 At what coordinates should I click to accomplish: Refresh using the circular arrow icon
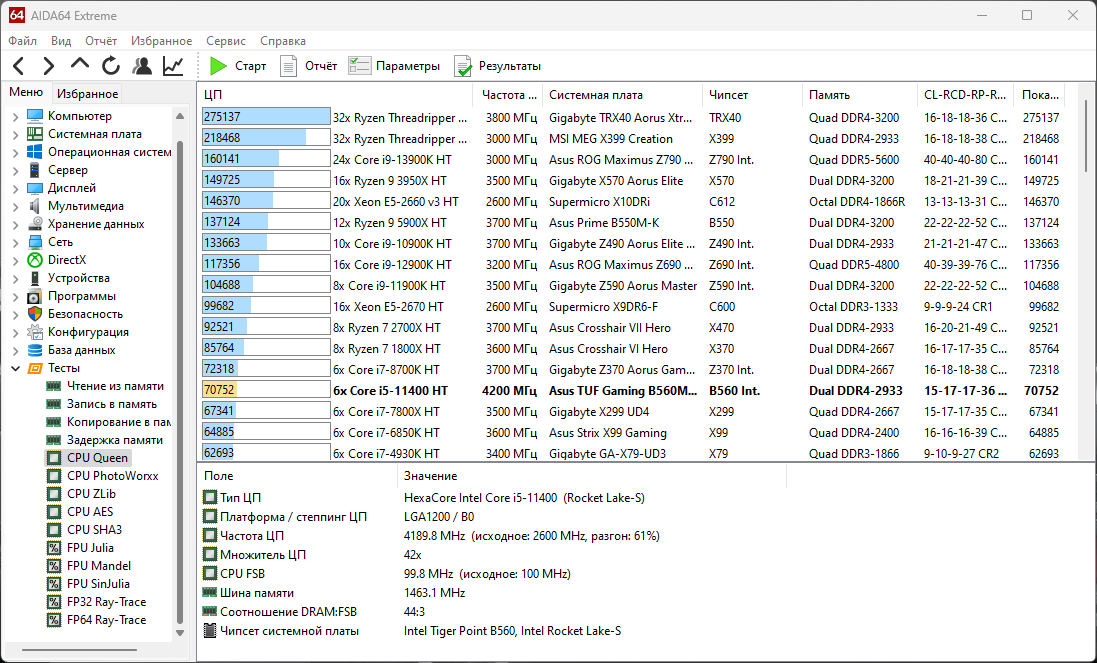[x=111, y=66]
